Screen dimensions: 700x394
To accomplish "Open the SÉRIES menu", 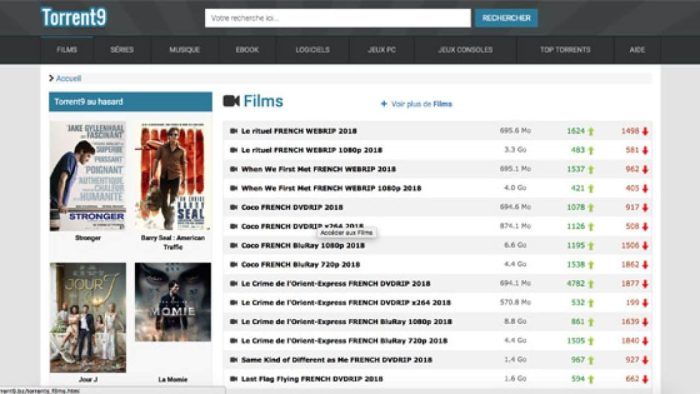I will 122,50.
